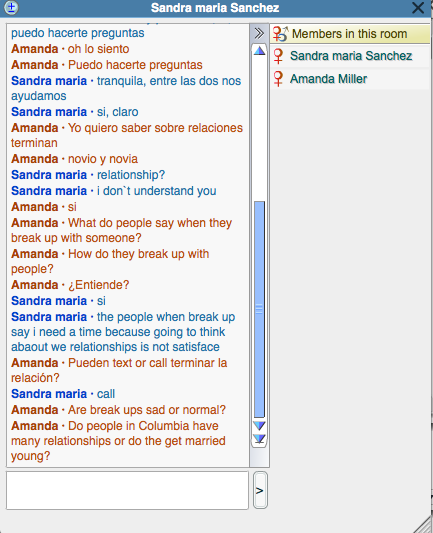Click the scroll down arrow in chat
The height and width of the screenshot is (533, 433).
click(259, 426)
